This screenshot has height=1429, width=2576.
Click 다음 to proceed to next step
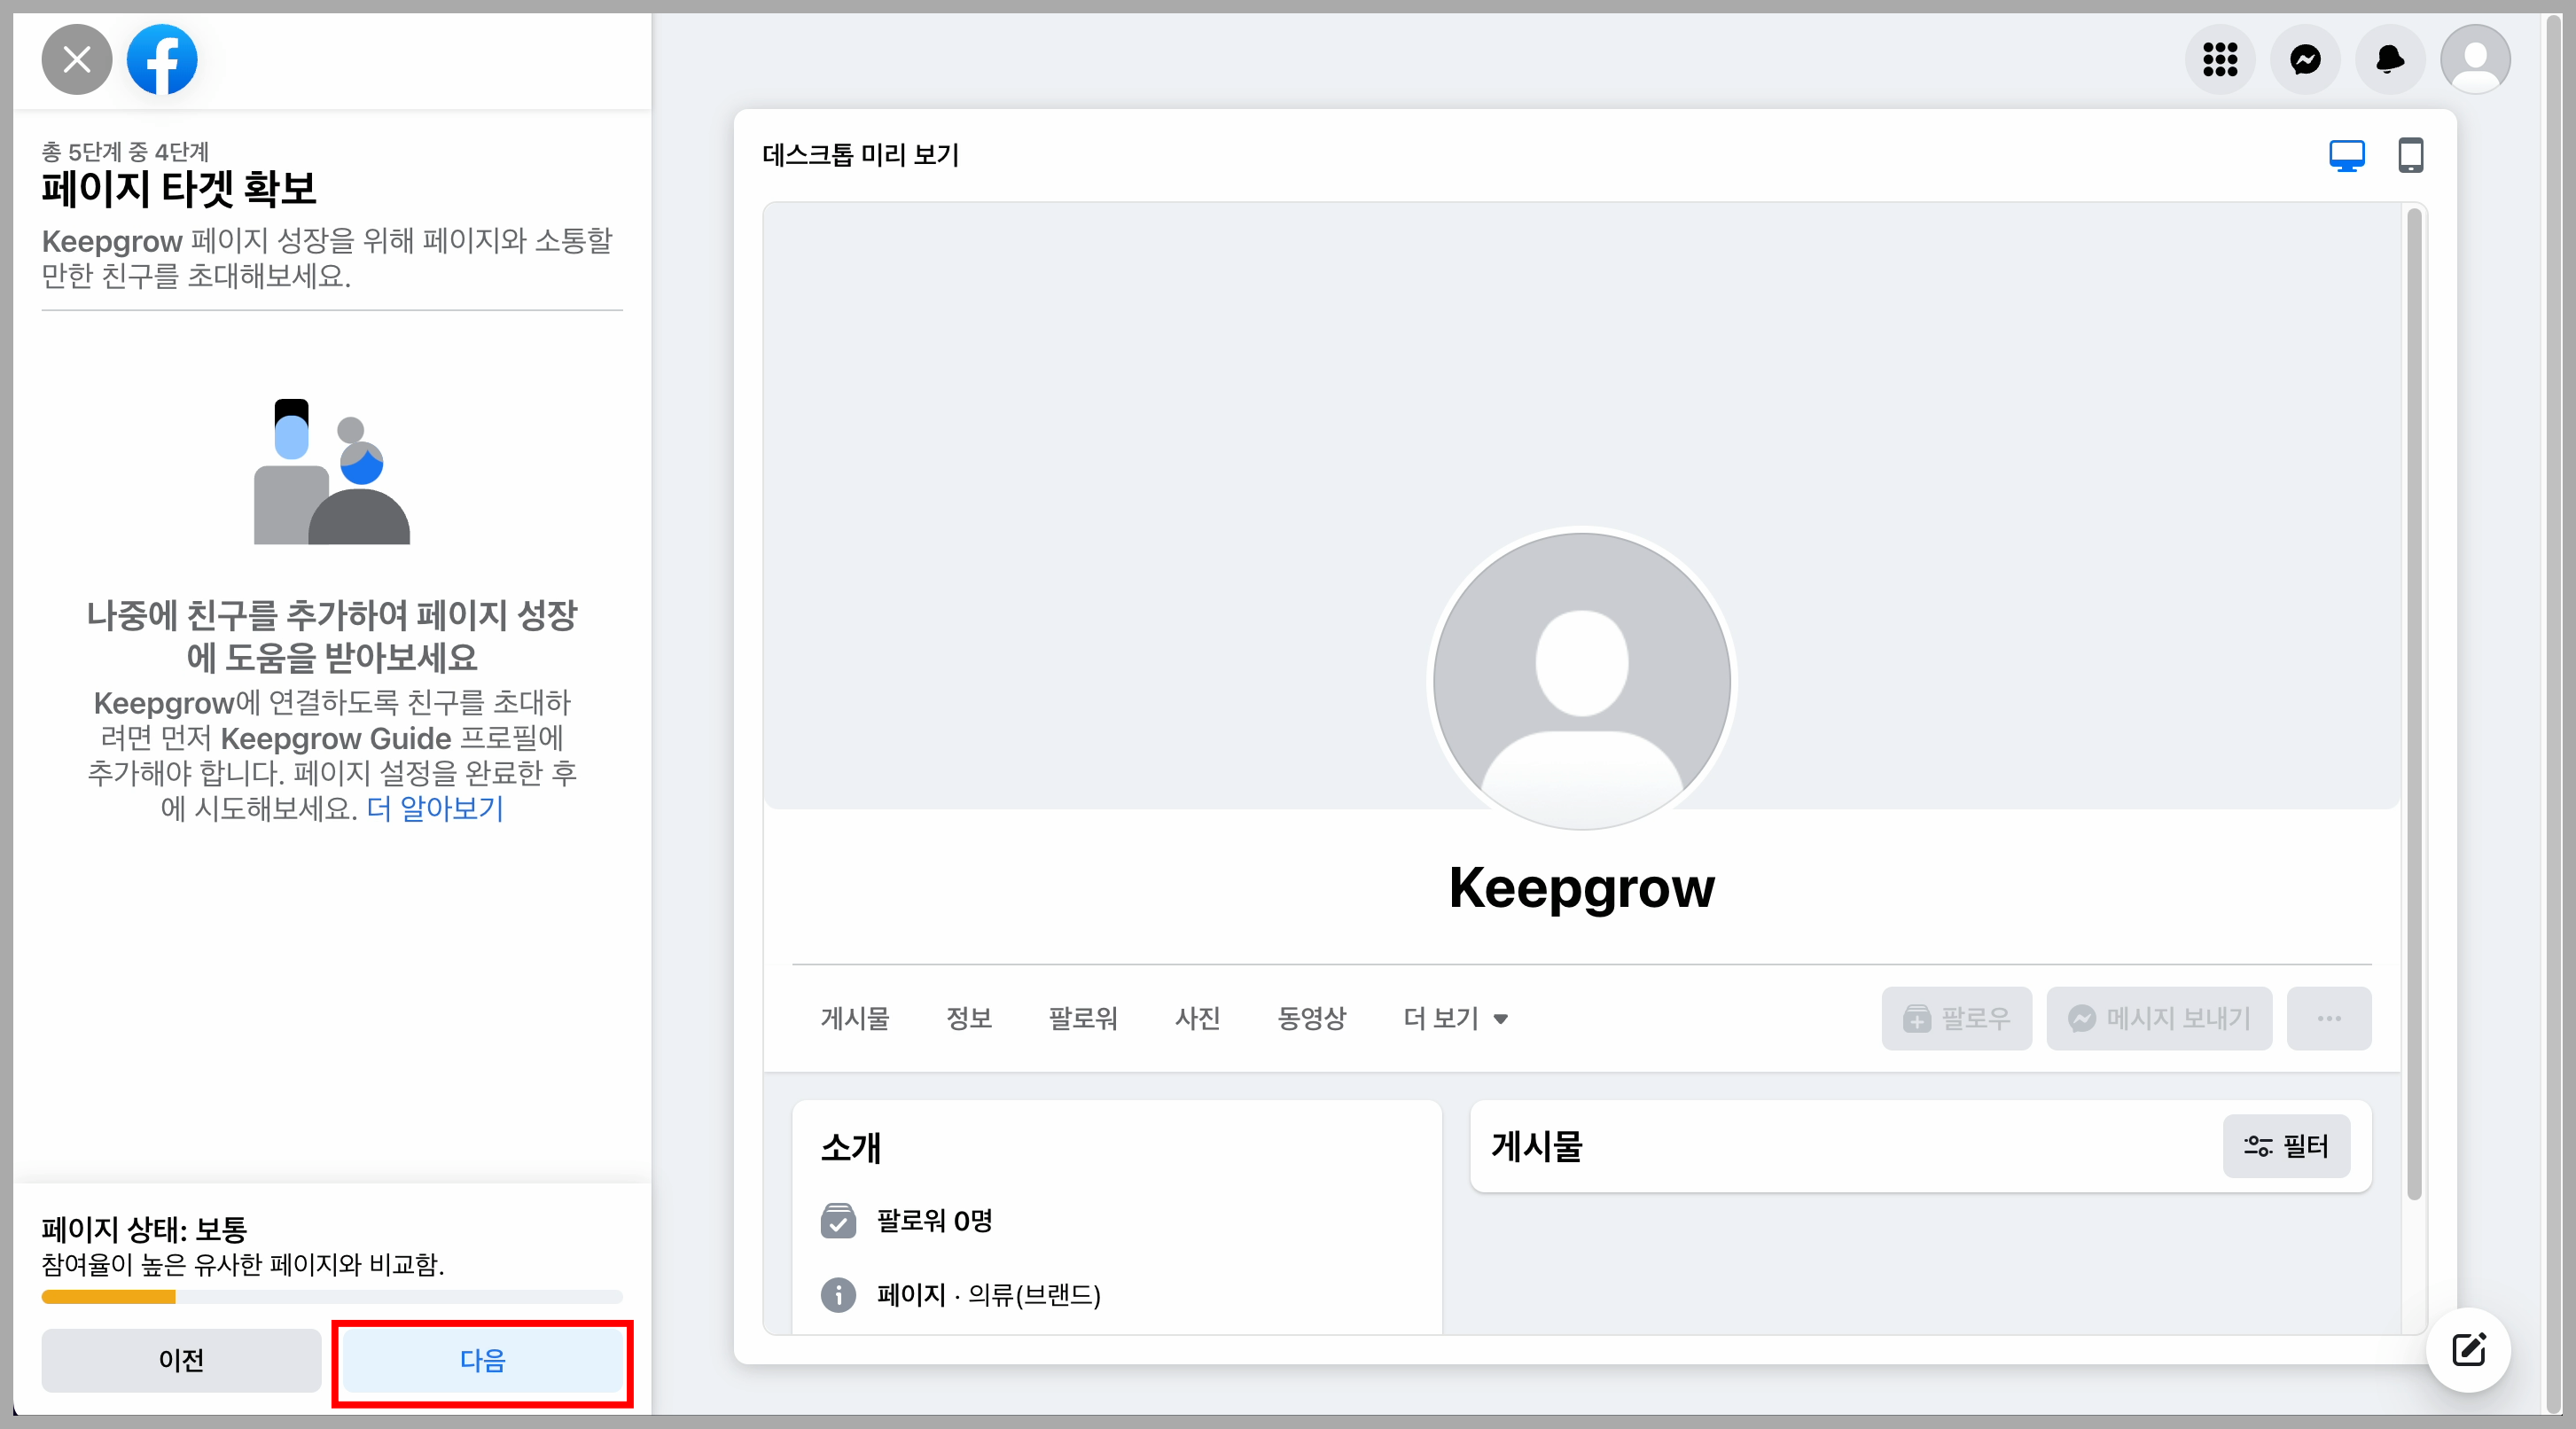pos(483,1362)
